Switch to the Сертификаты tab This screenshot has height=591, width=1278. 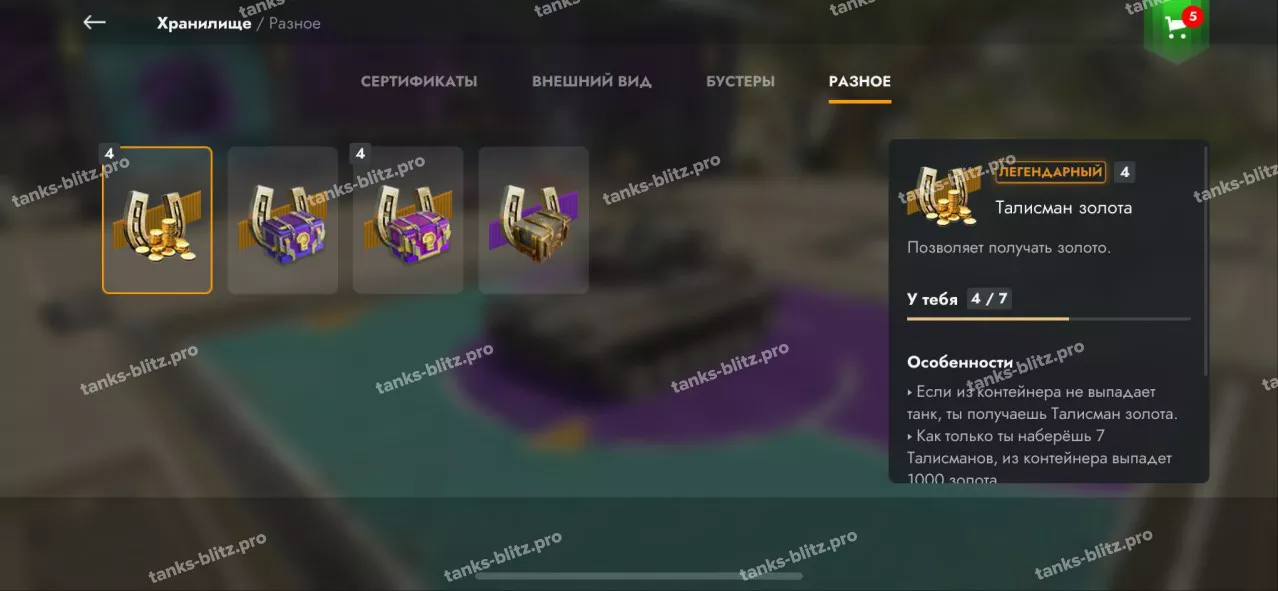click(x=419, y=82)
